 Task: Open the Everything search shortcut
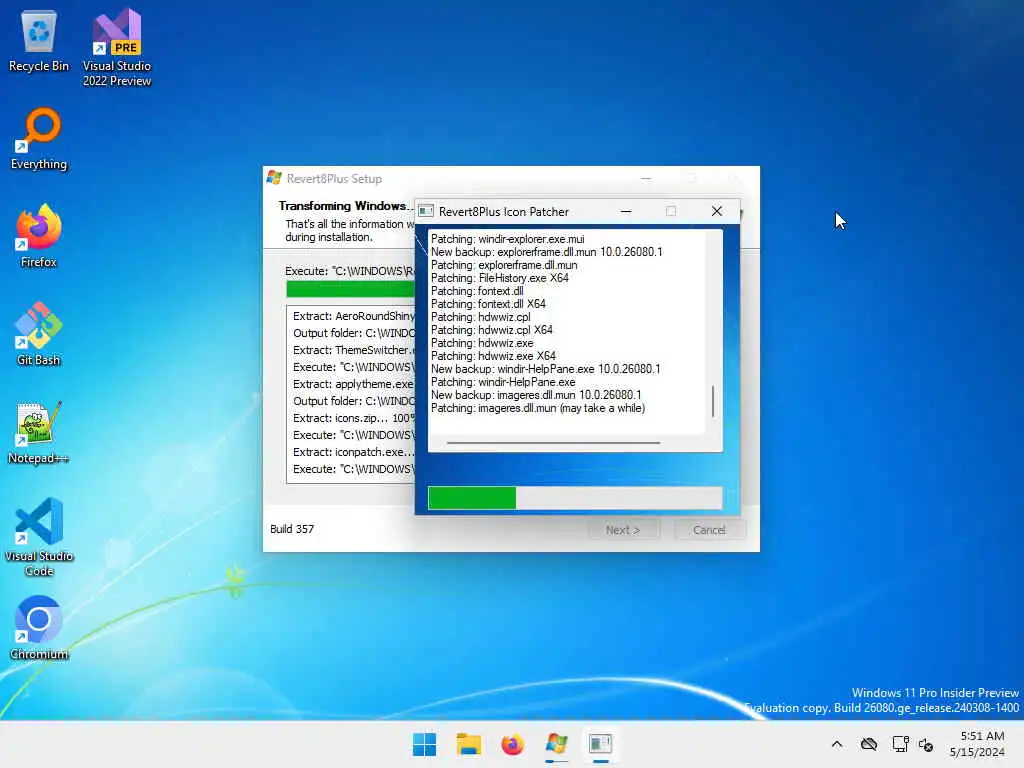[x=39, y=139]
